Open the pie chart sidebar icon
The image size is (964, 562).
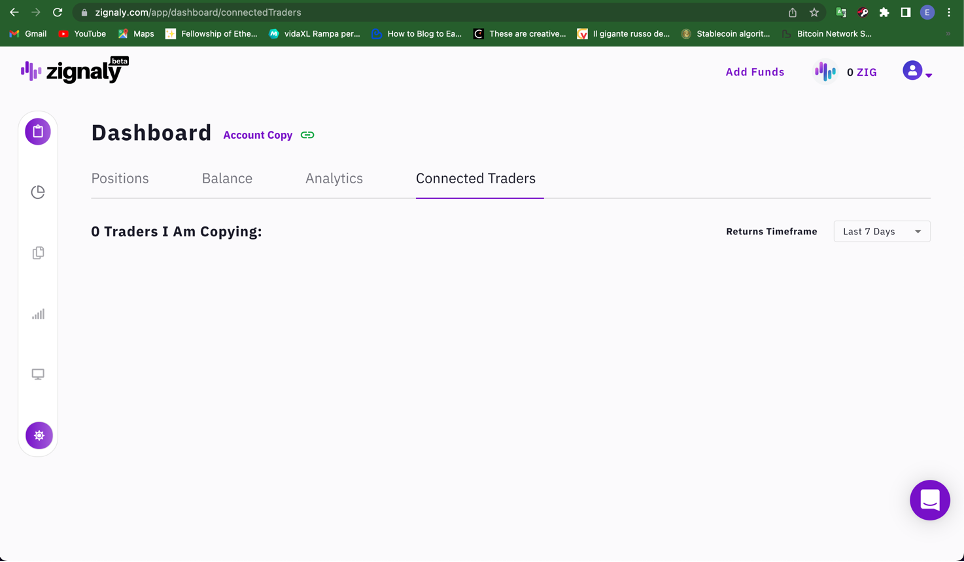[38, 192]
